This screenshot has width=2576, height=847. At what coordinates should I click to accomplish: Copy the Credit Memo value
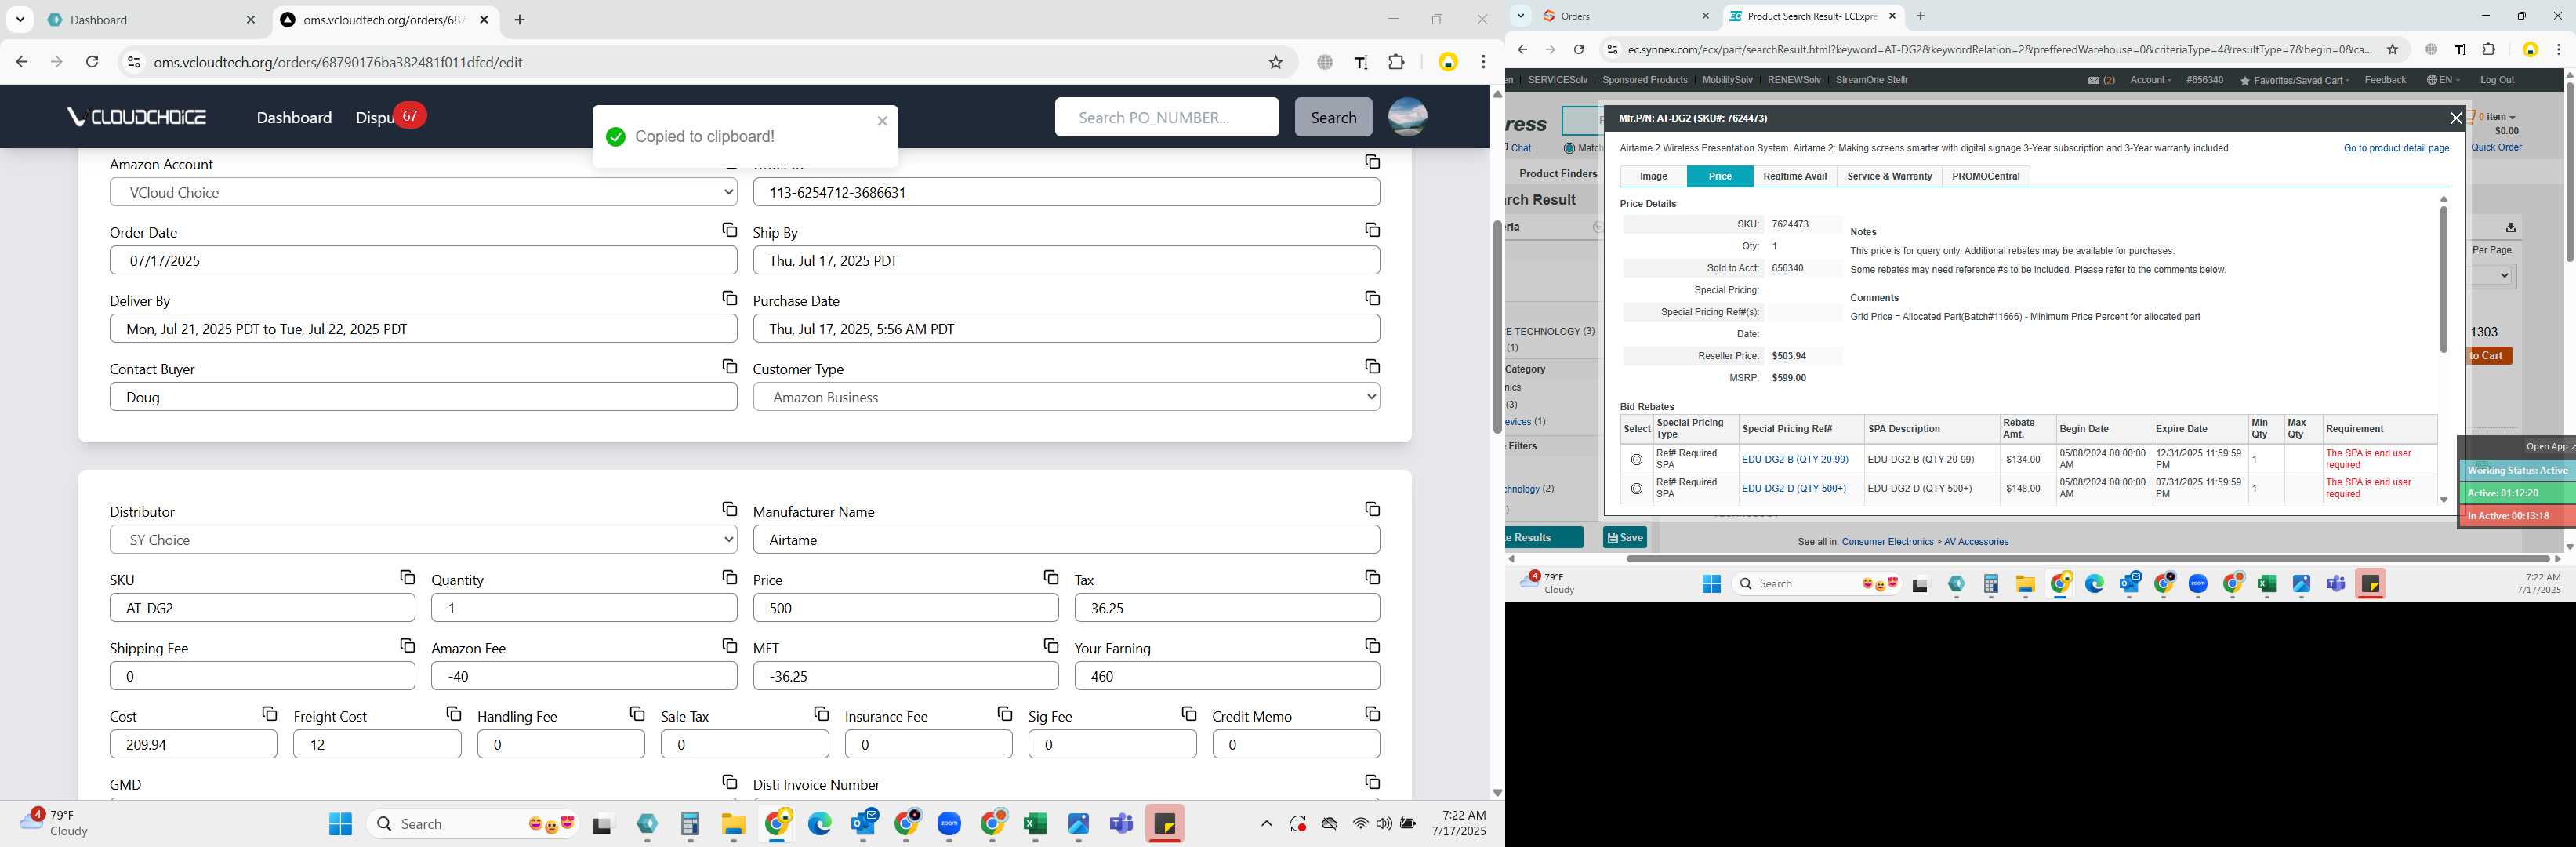(1372, 713)
